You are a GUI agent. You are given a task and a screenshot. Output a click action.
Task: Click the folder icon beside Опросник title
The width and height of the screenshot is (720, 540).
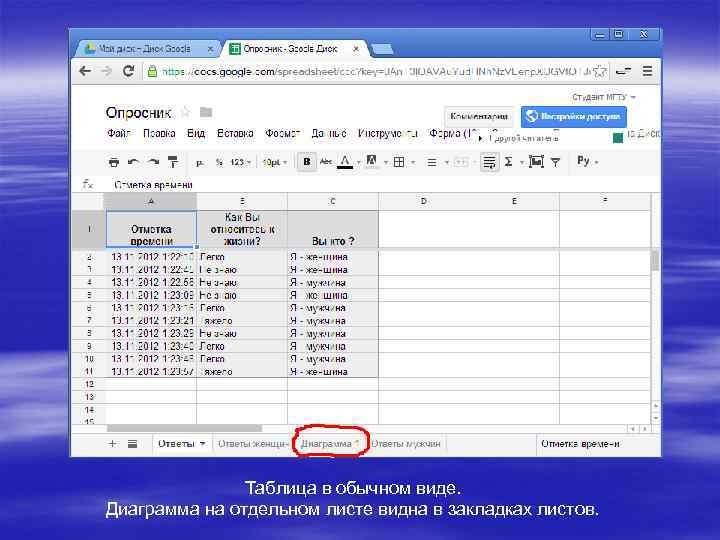[x=206, y=112]
